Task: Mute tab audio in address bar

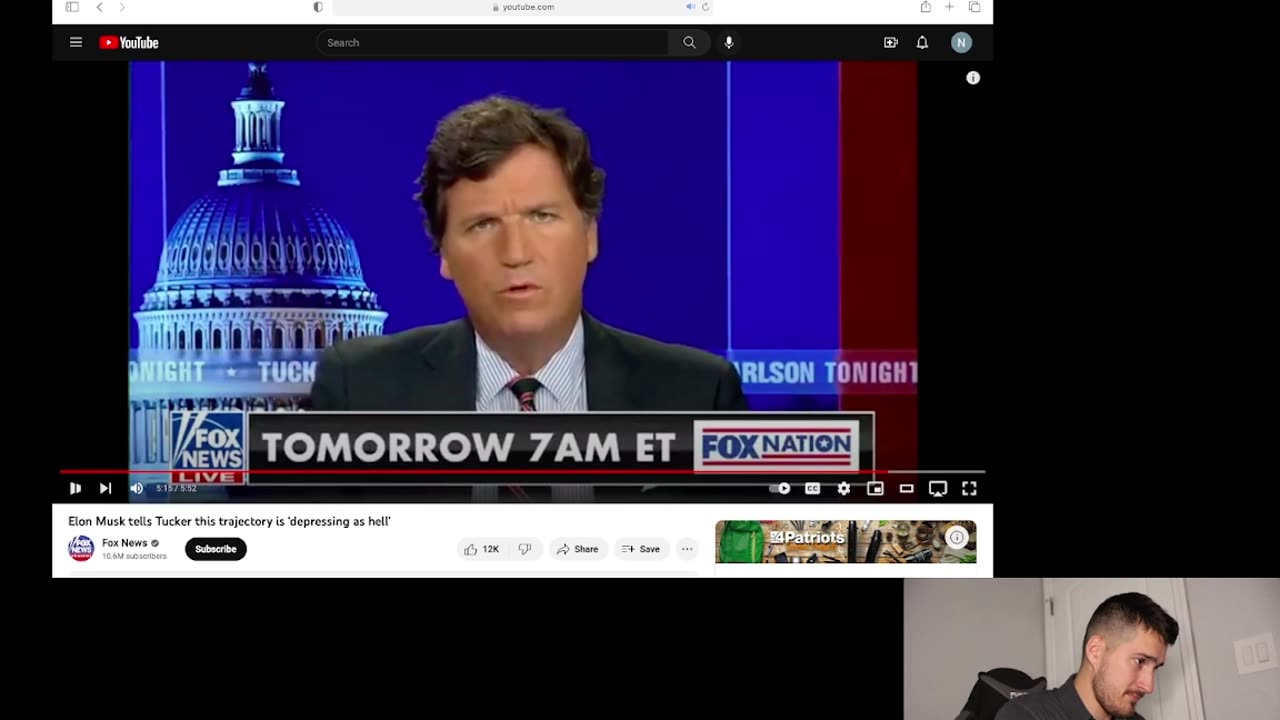Action: click(690, 7)
